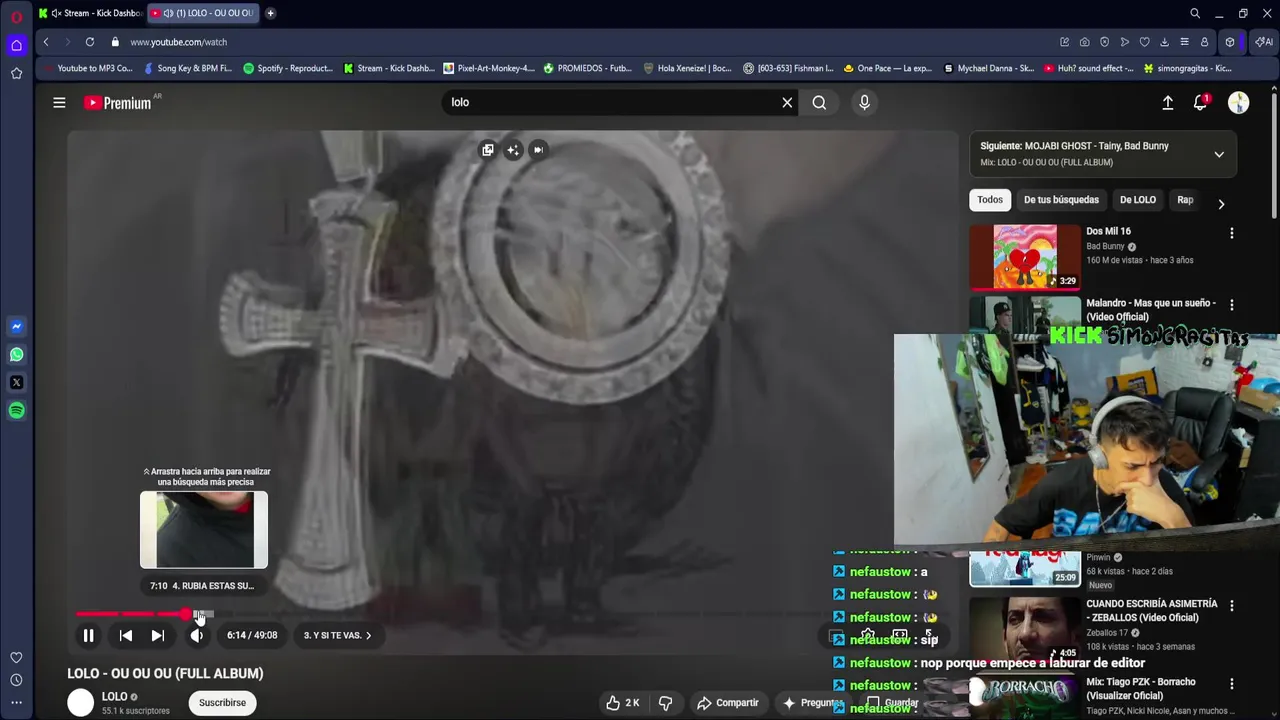Reload the current page

(90, 42)
